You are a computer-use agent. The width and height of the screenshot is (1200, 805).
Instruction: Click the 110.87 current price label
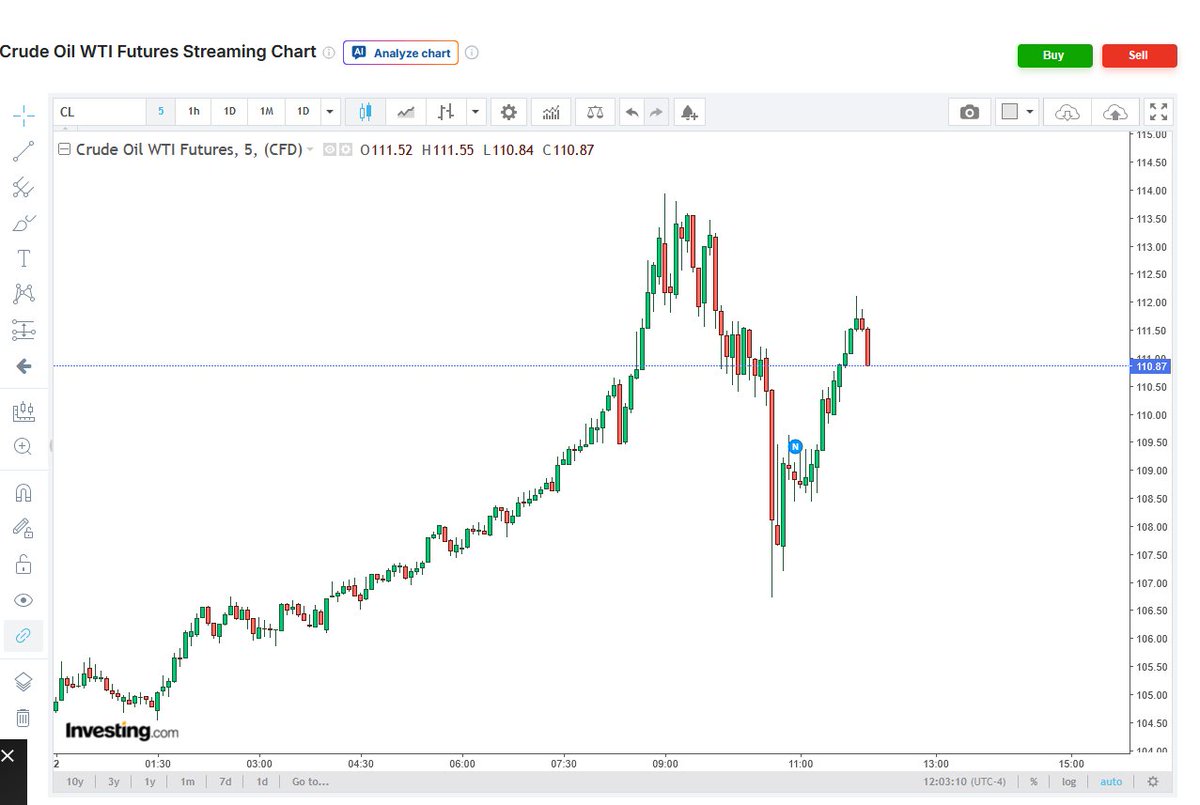point(1153,366)
